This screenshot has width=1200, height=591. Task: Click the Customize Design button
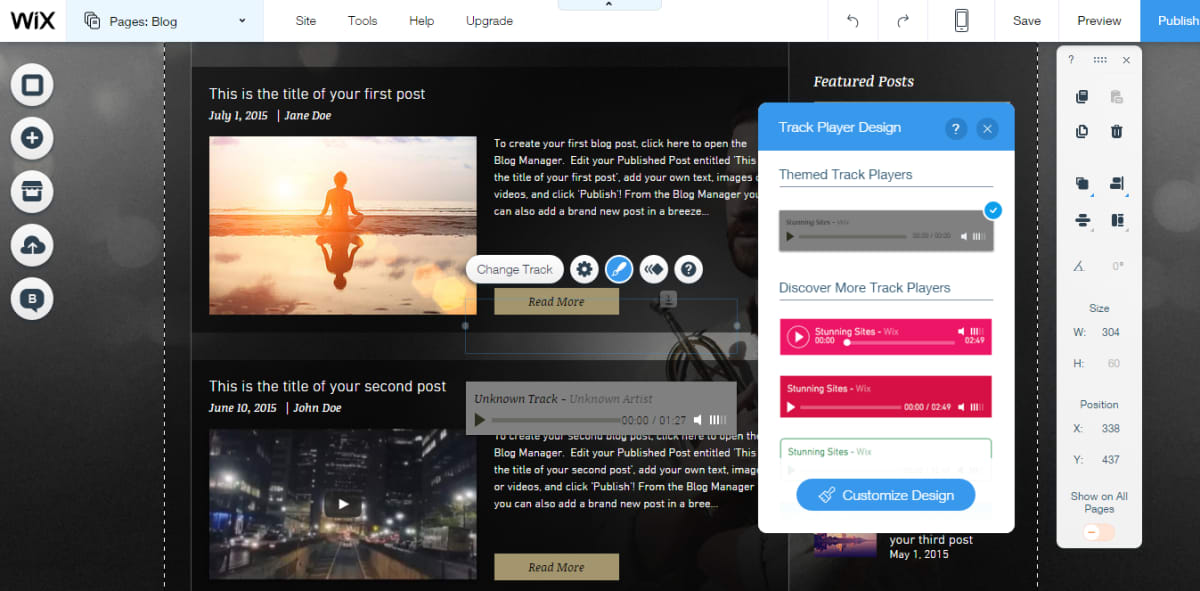click(x=886, y=495)
